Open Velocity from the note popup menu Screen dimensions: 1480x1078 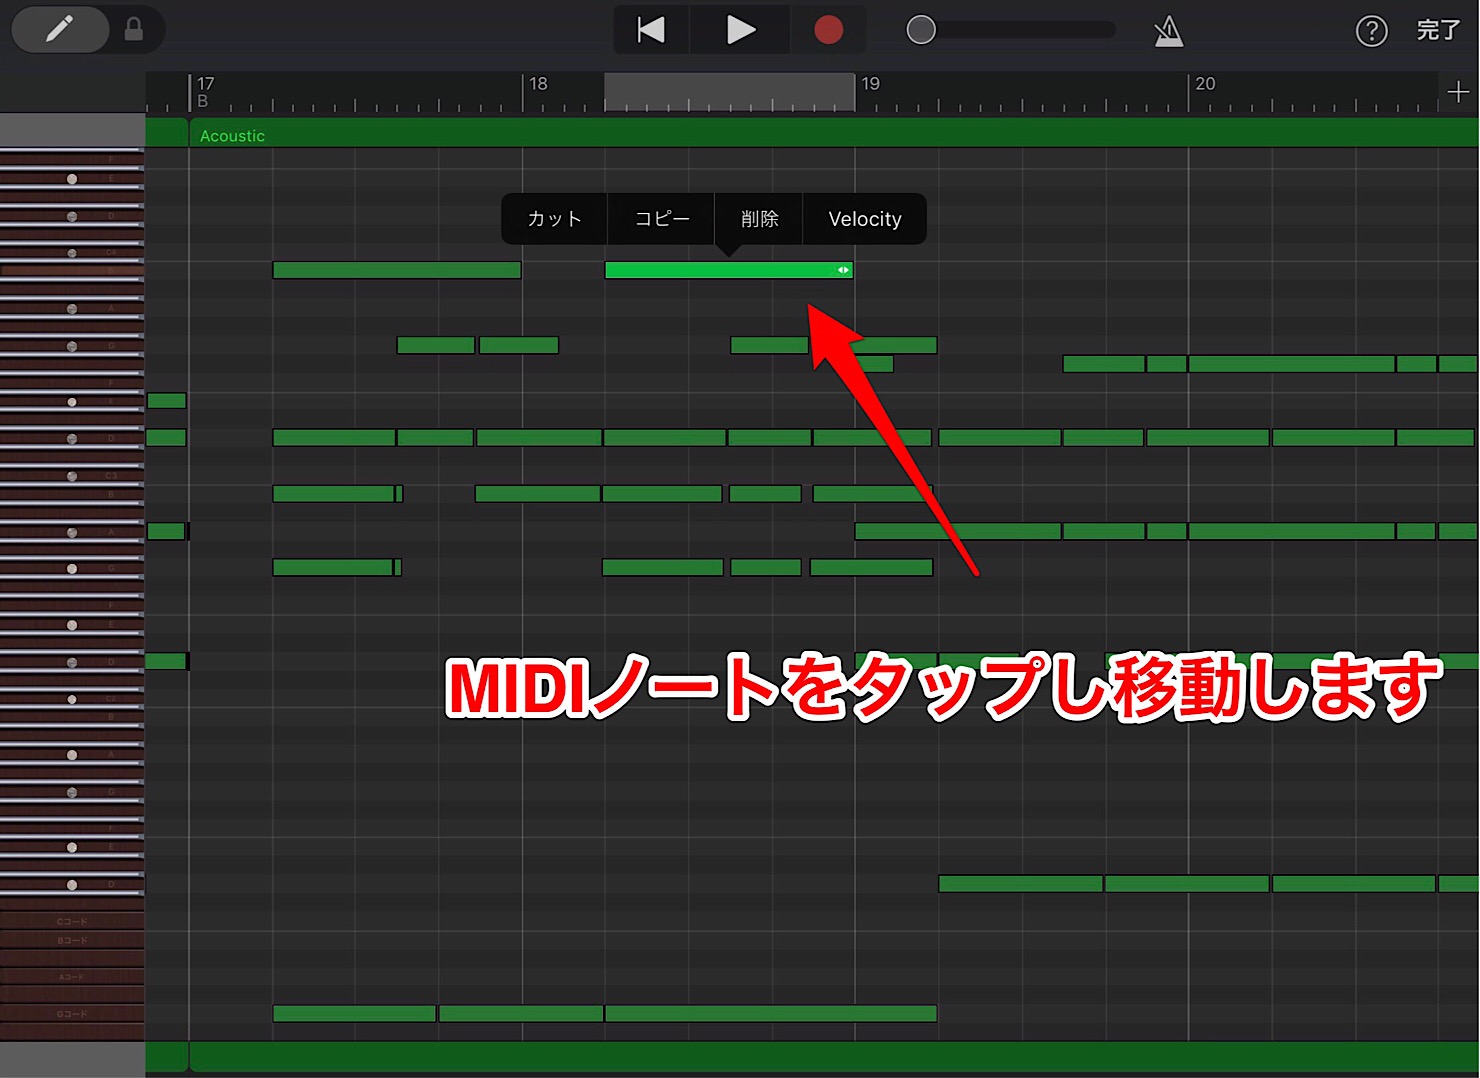tap(865, 219)
